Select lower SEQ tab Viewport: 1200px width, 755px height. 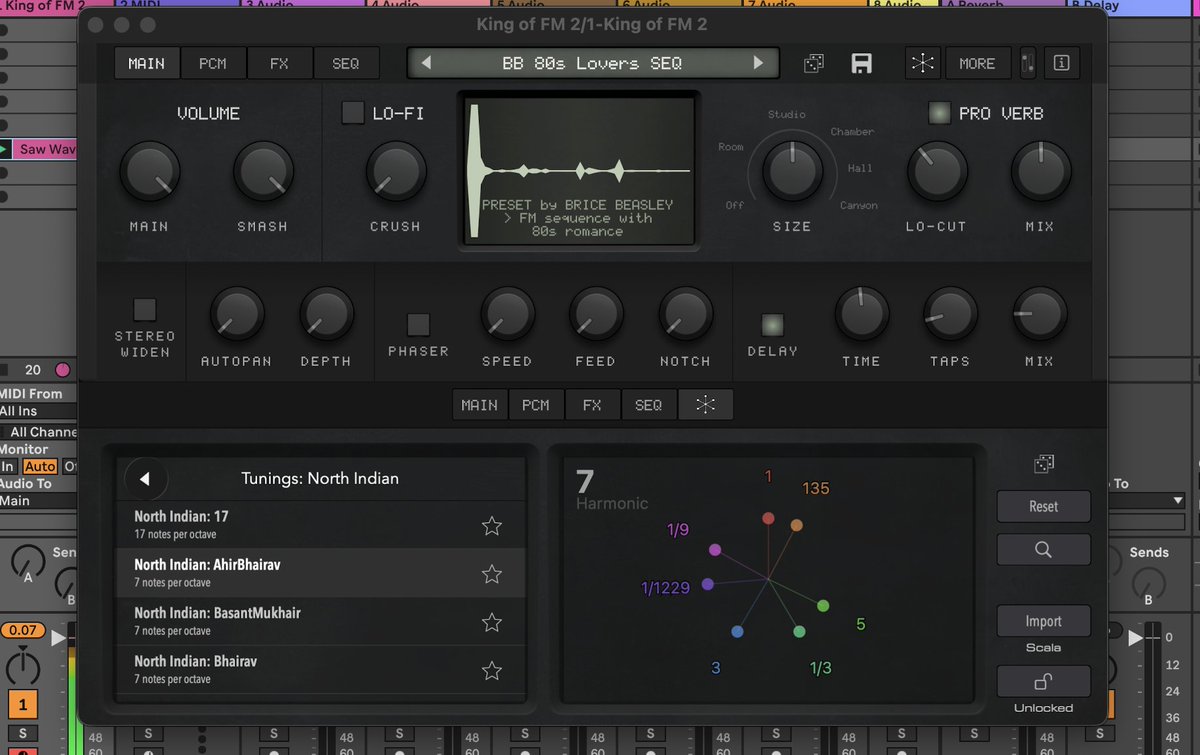pyautogui.click(x=648, y=404)
